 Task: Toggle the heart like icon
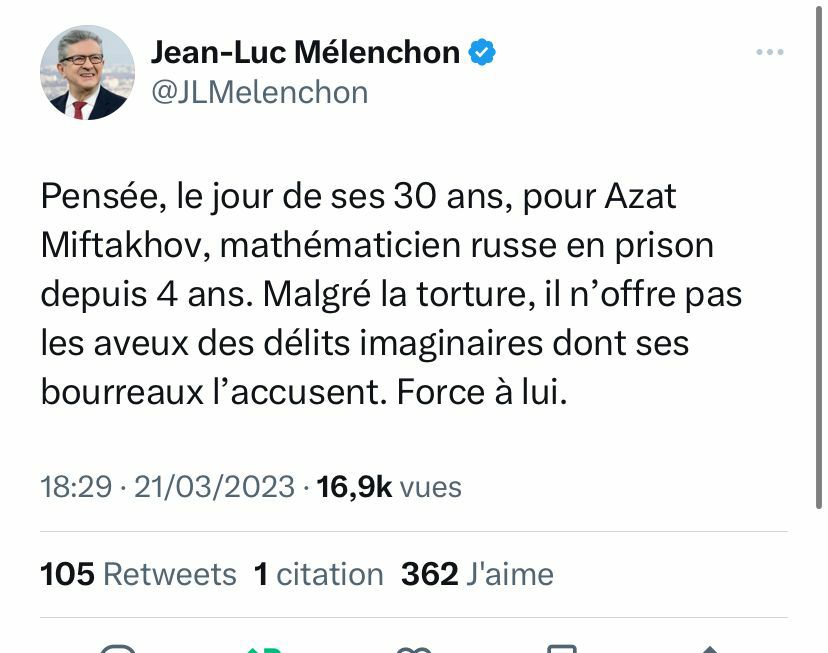(x=414, y=649)
